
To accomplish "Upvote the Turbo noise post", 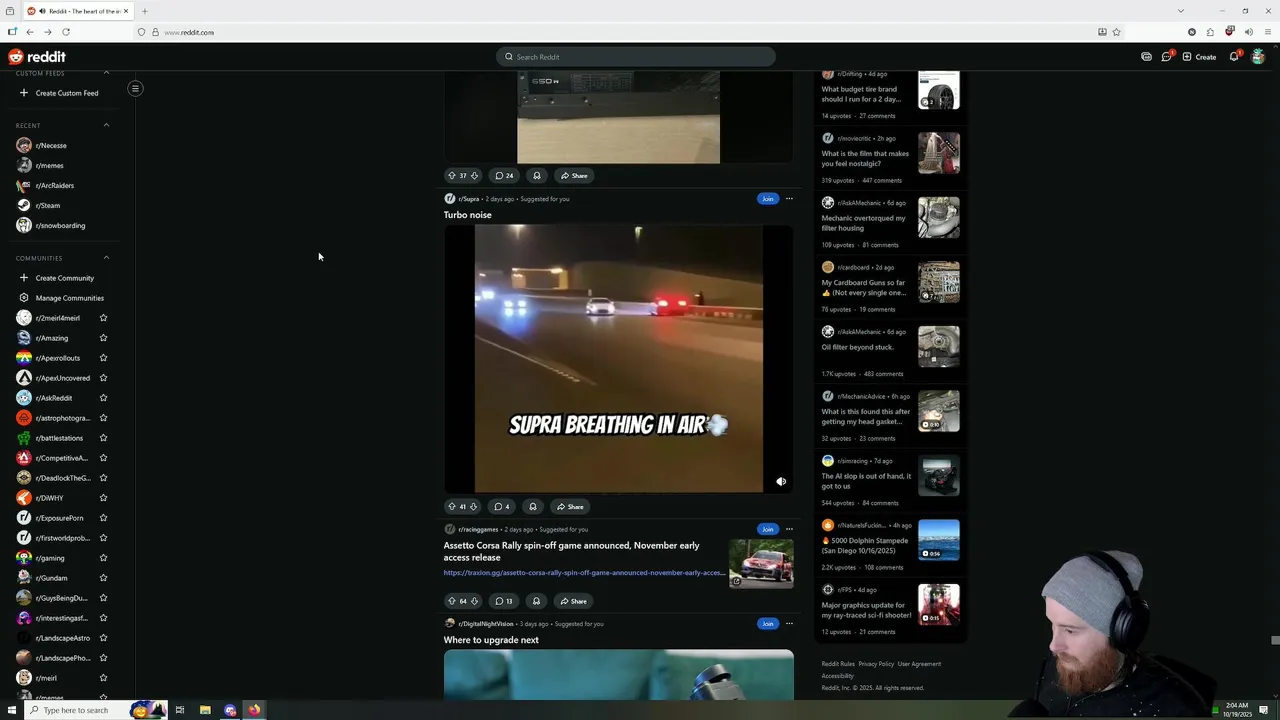I will [x=451, y=506].
